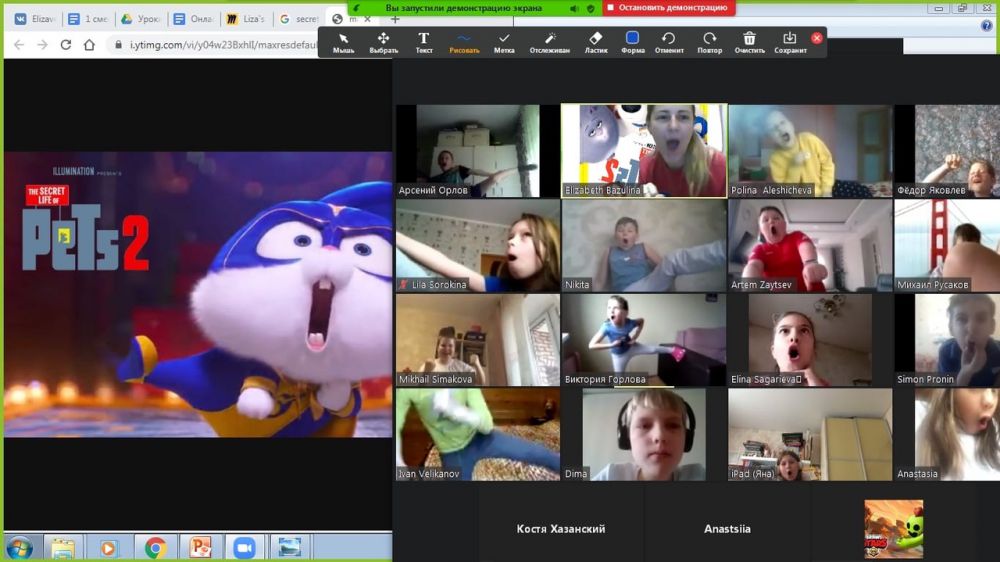The width and height of the screenshot is (1000, 562).
Task: Reload the browser page
Action: pyautogui.click(x=66, y=45)
